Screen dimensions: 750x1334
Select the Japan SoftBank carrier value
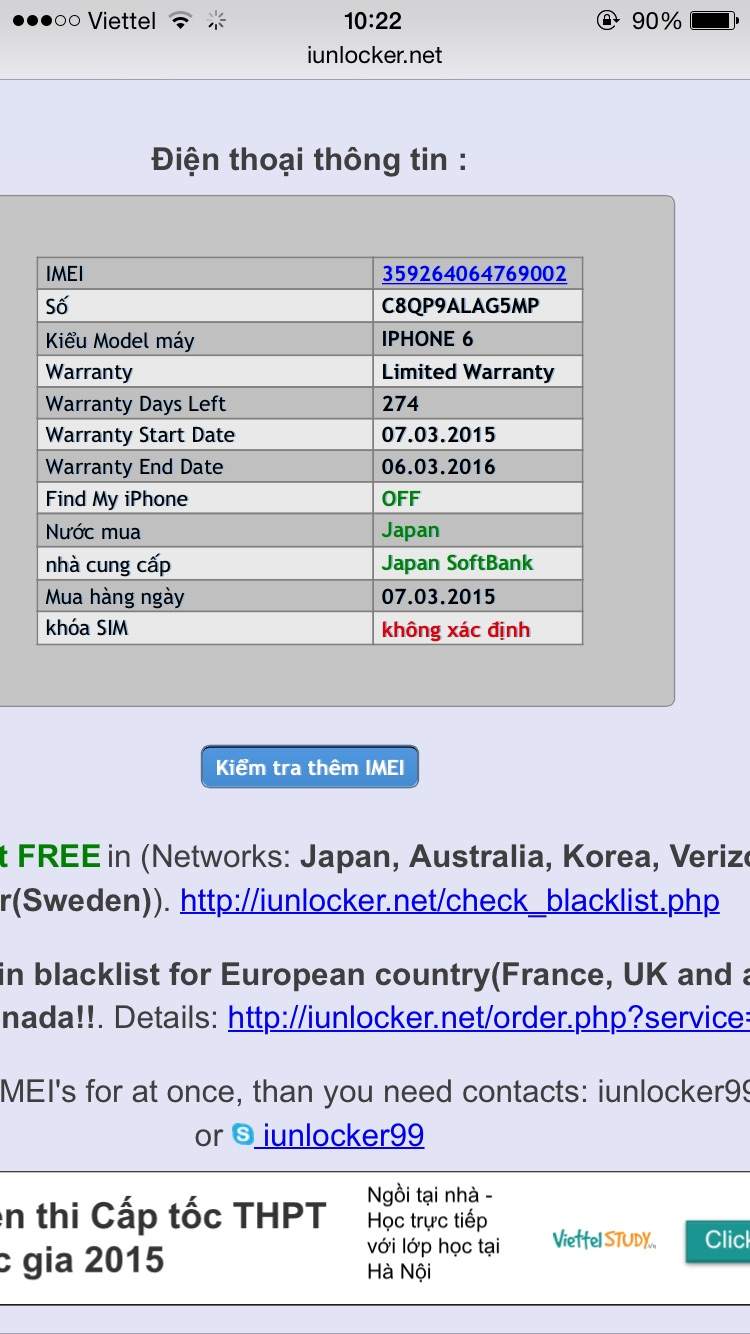[x=458, y=563]
